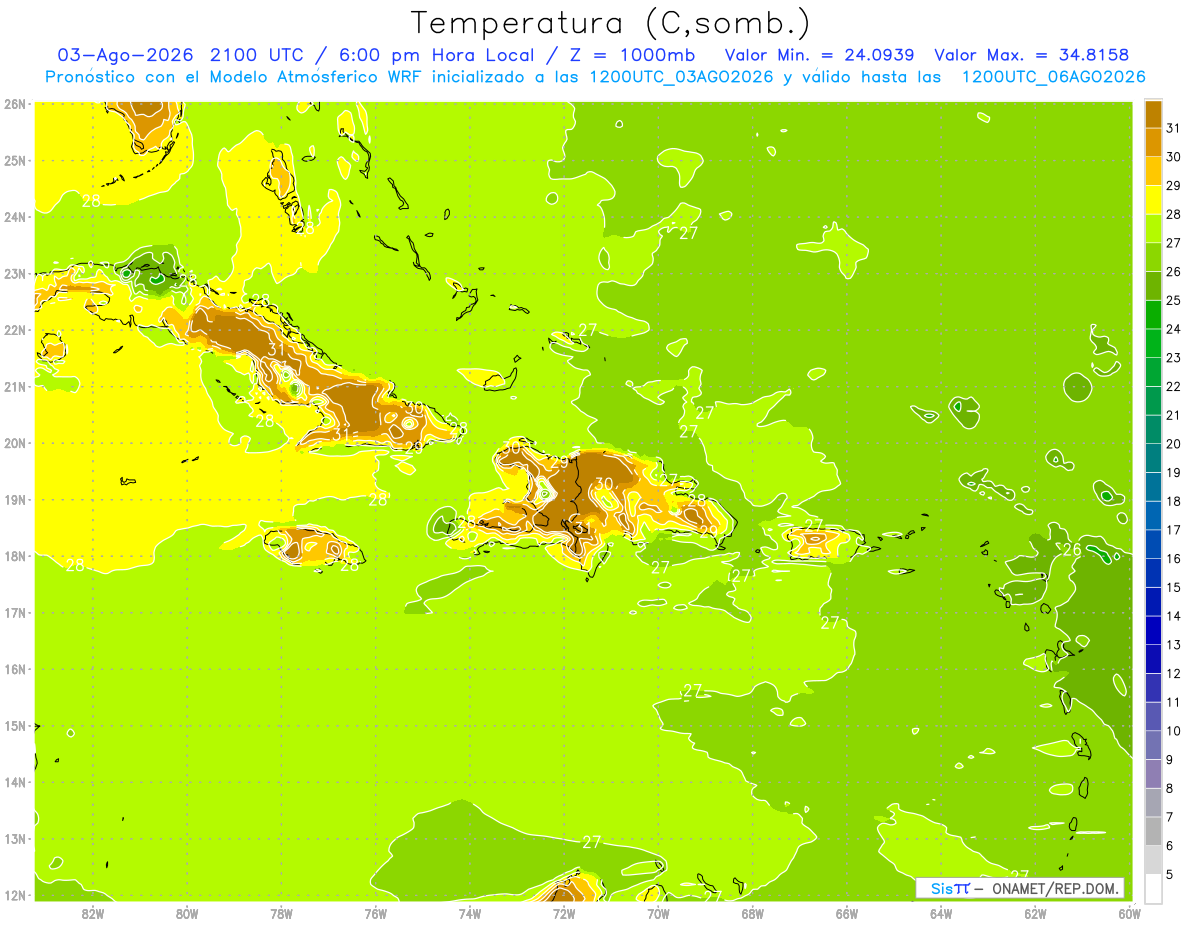This screenshot has width=1200, height=927.
Task: Click the 18N latitude axis label
Action: [x=15, y=556]
